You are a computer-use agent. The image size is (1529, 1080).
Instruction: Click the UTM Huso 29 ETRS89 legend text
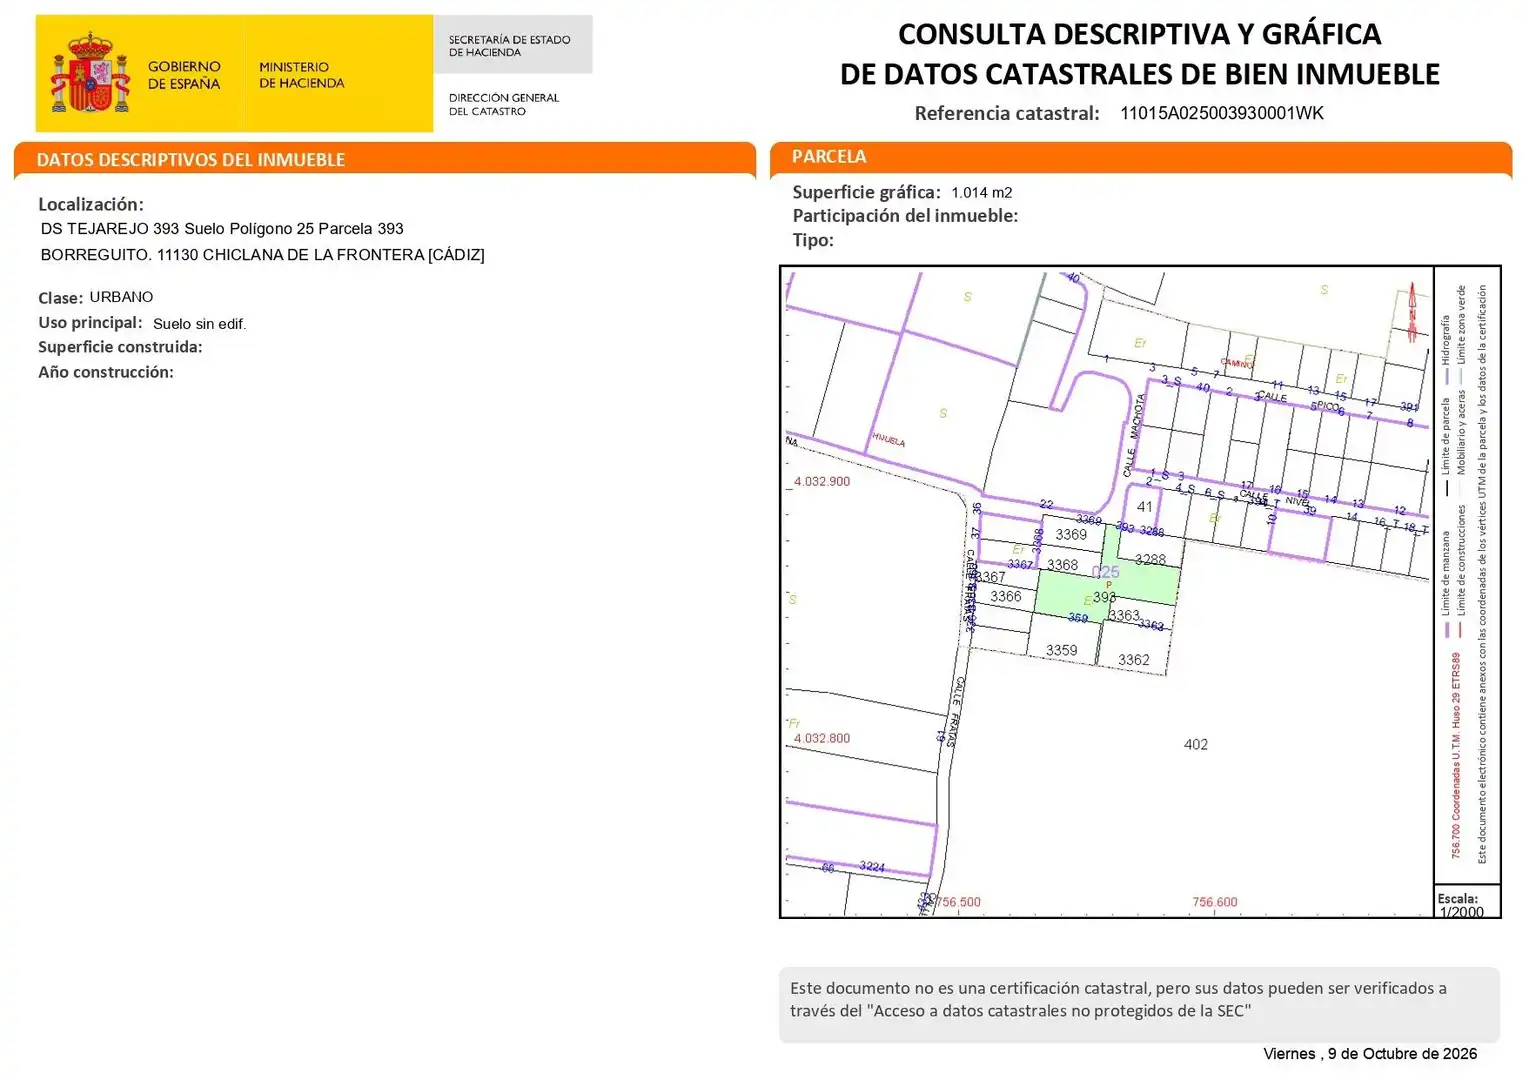[1456, 756]
